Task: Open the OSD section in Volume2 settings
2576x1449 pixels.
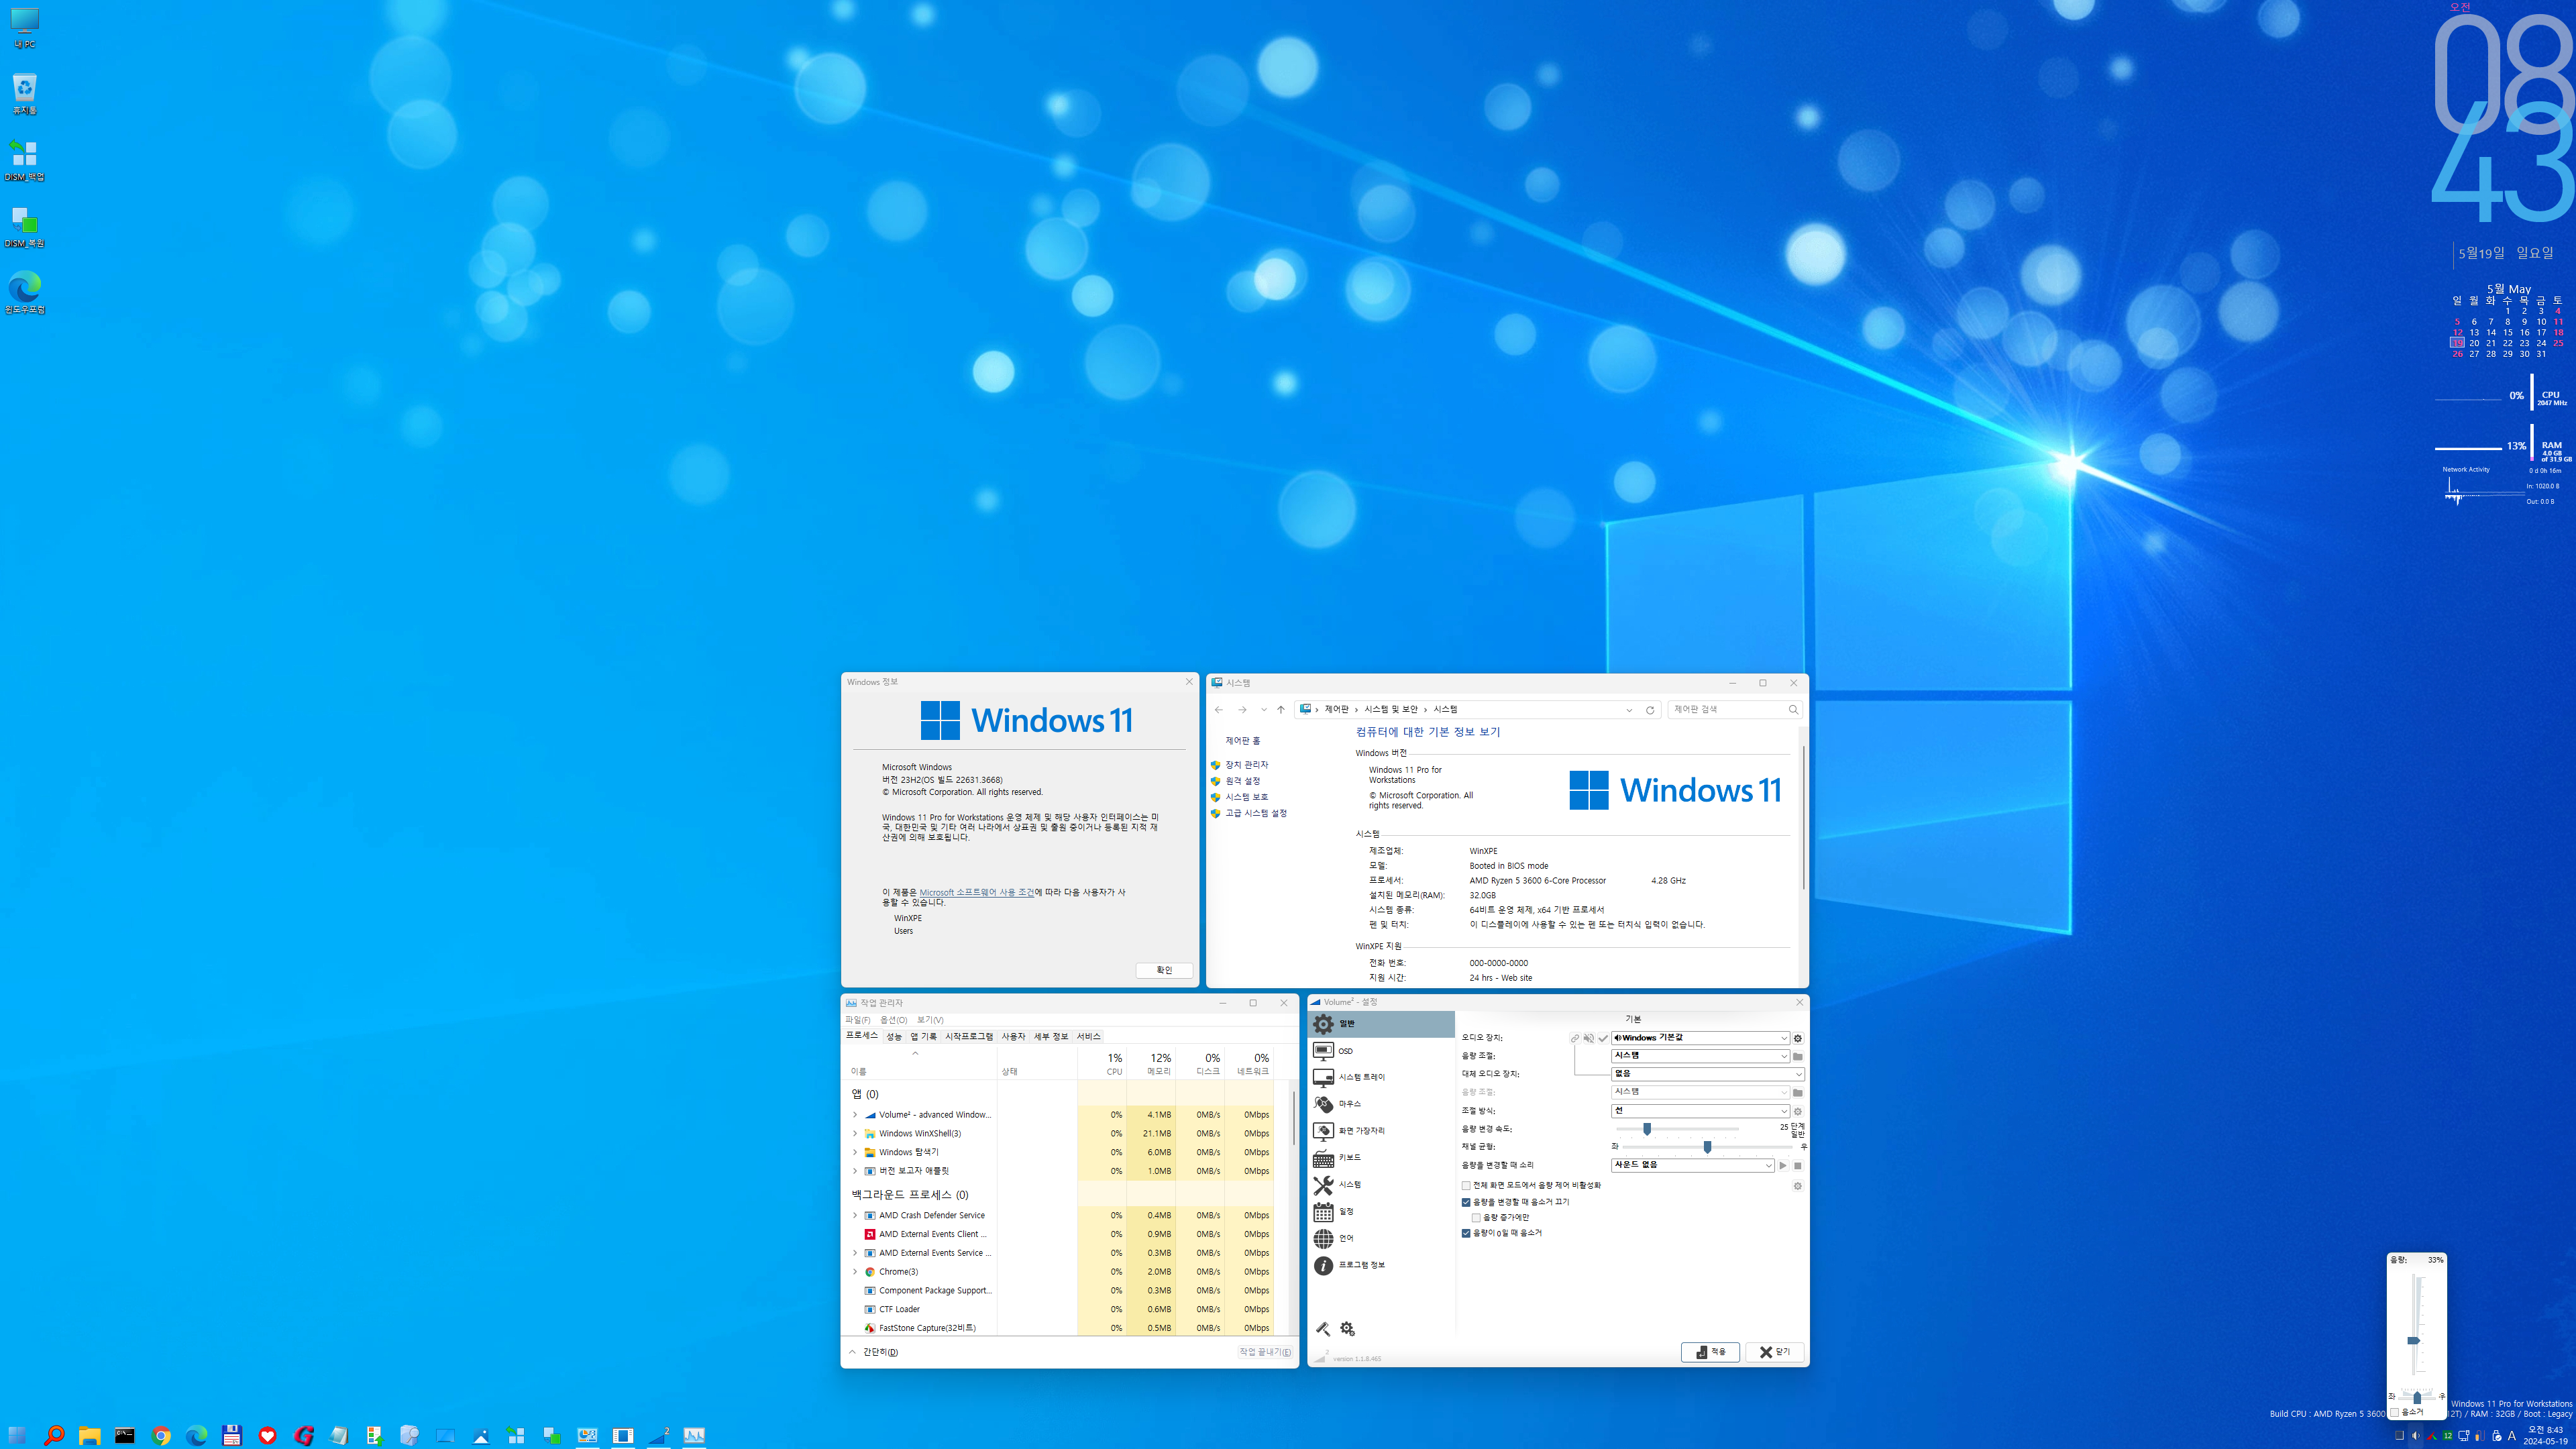Action: 1380,1051
